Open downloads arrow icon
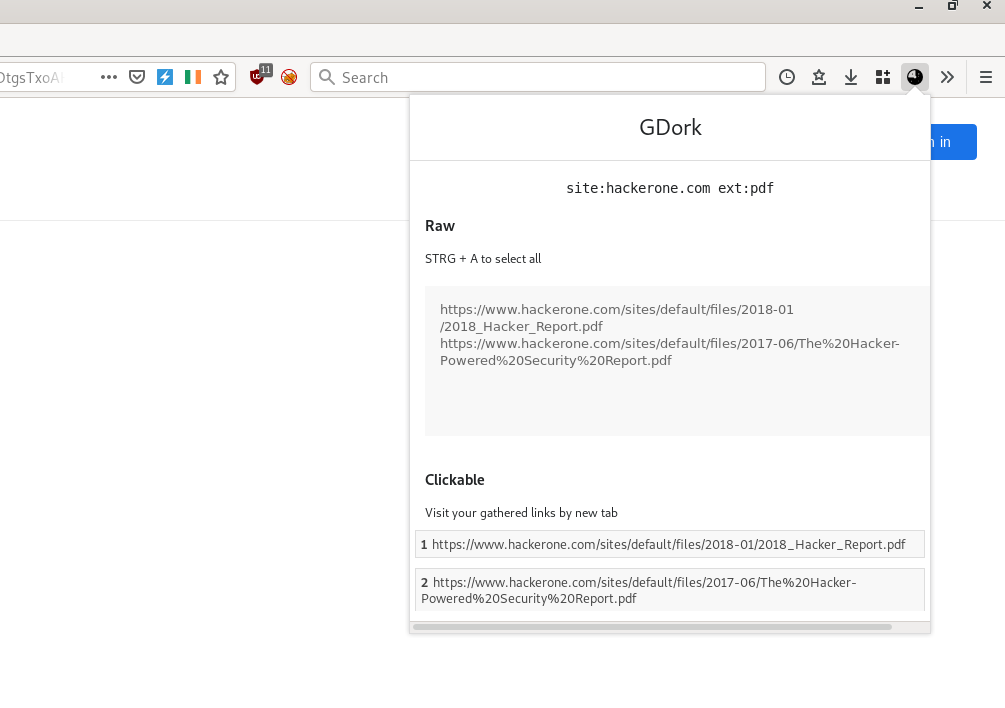Viewport: 1005px width, 708px height. coord(851,78)
